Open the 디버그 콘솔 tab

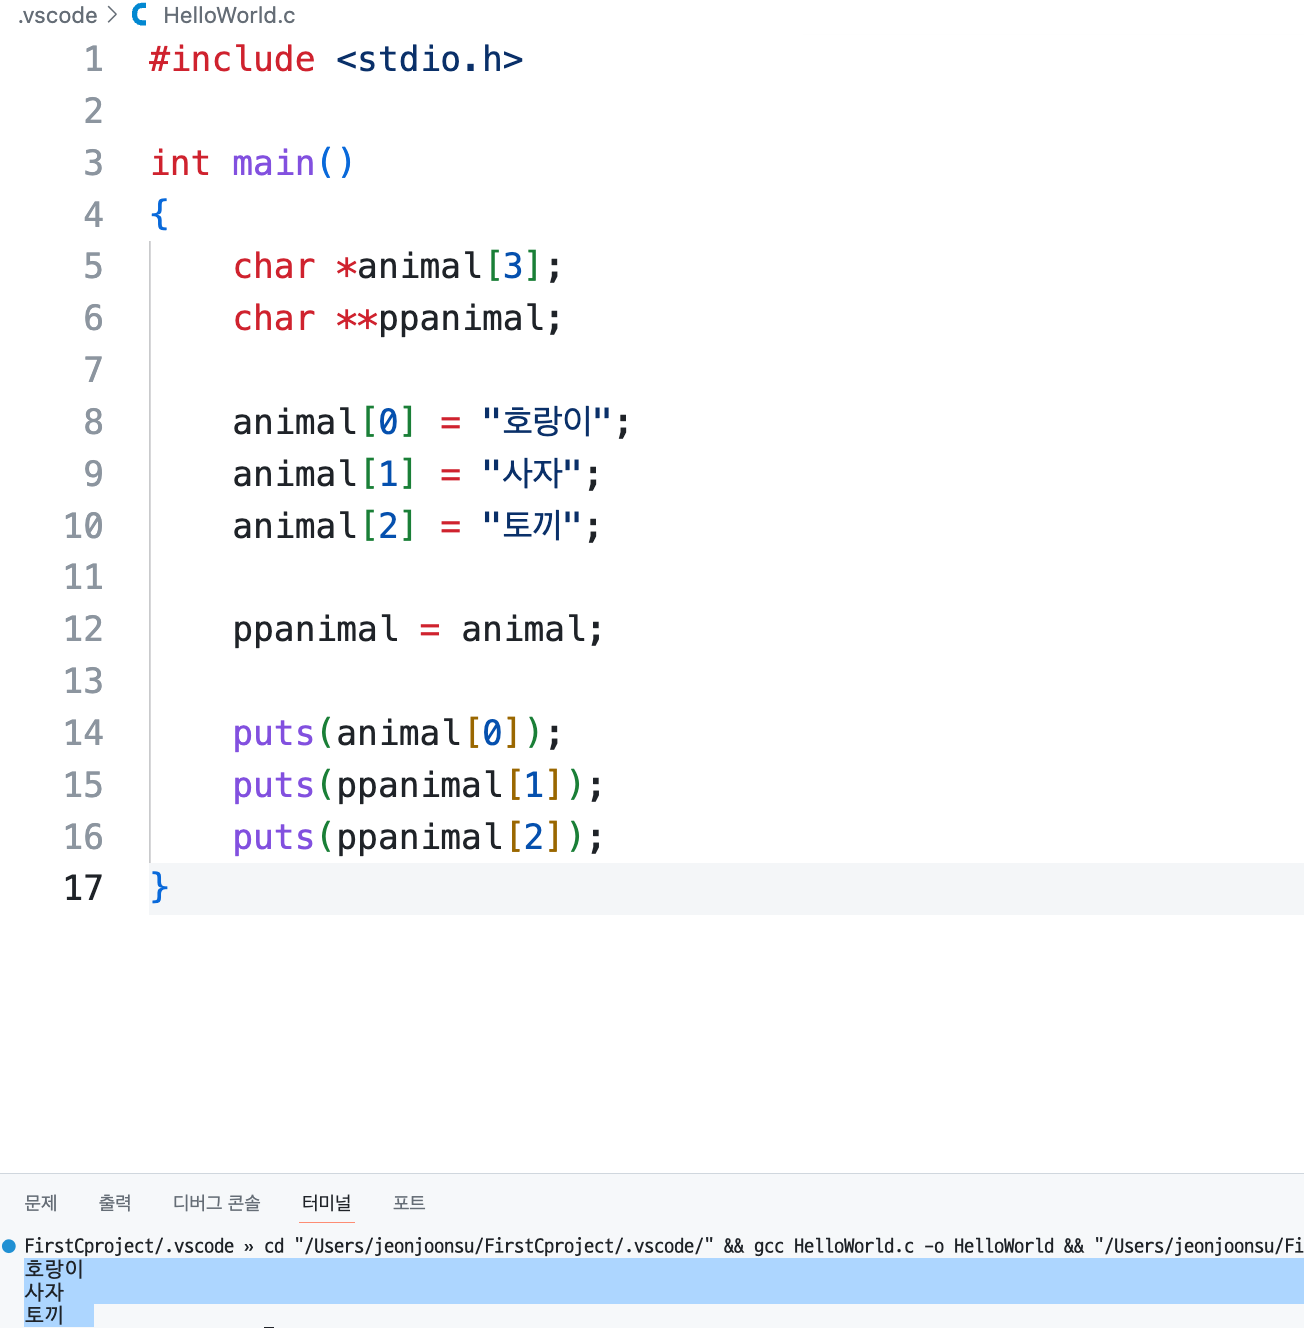click(217, 1203)
